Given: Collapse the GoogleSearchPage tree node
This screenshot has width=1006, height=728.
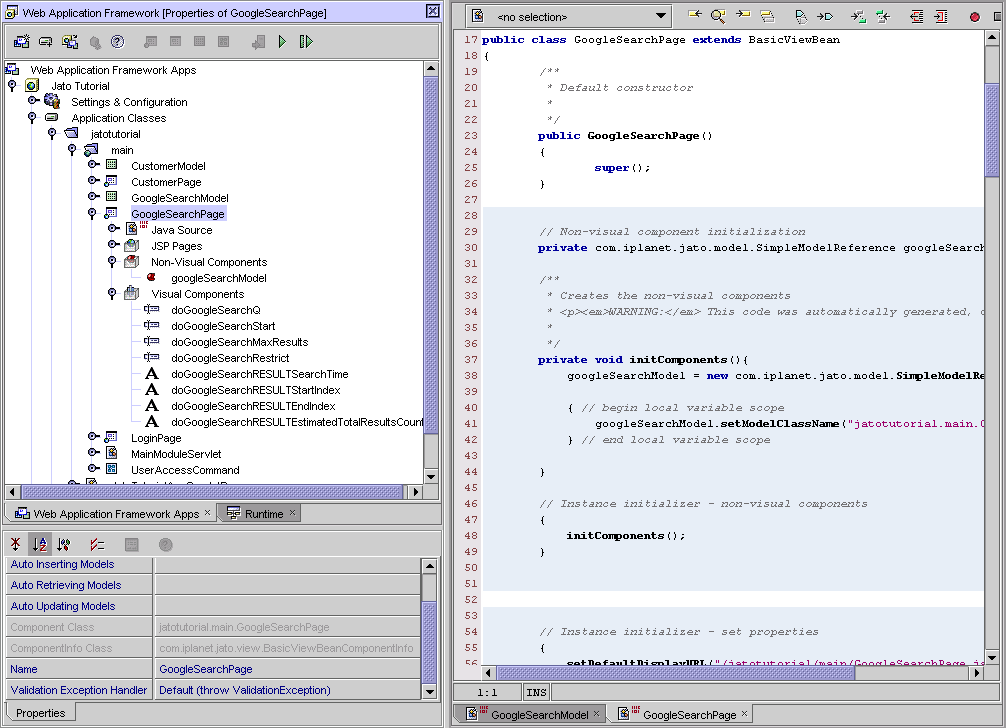Looking at the screenshot, I should 92,214.
